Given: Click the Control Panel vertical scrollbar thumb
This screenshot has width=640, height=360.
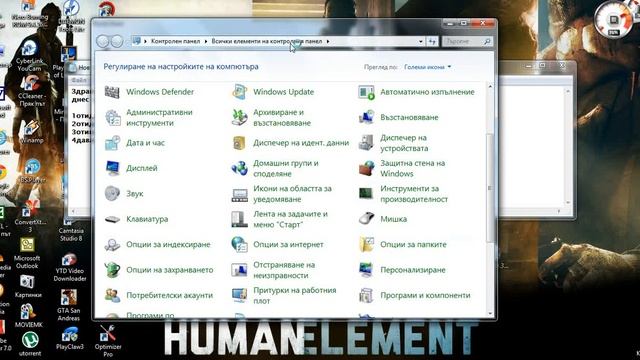Looking at the screenshot, I should 490,188.
